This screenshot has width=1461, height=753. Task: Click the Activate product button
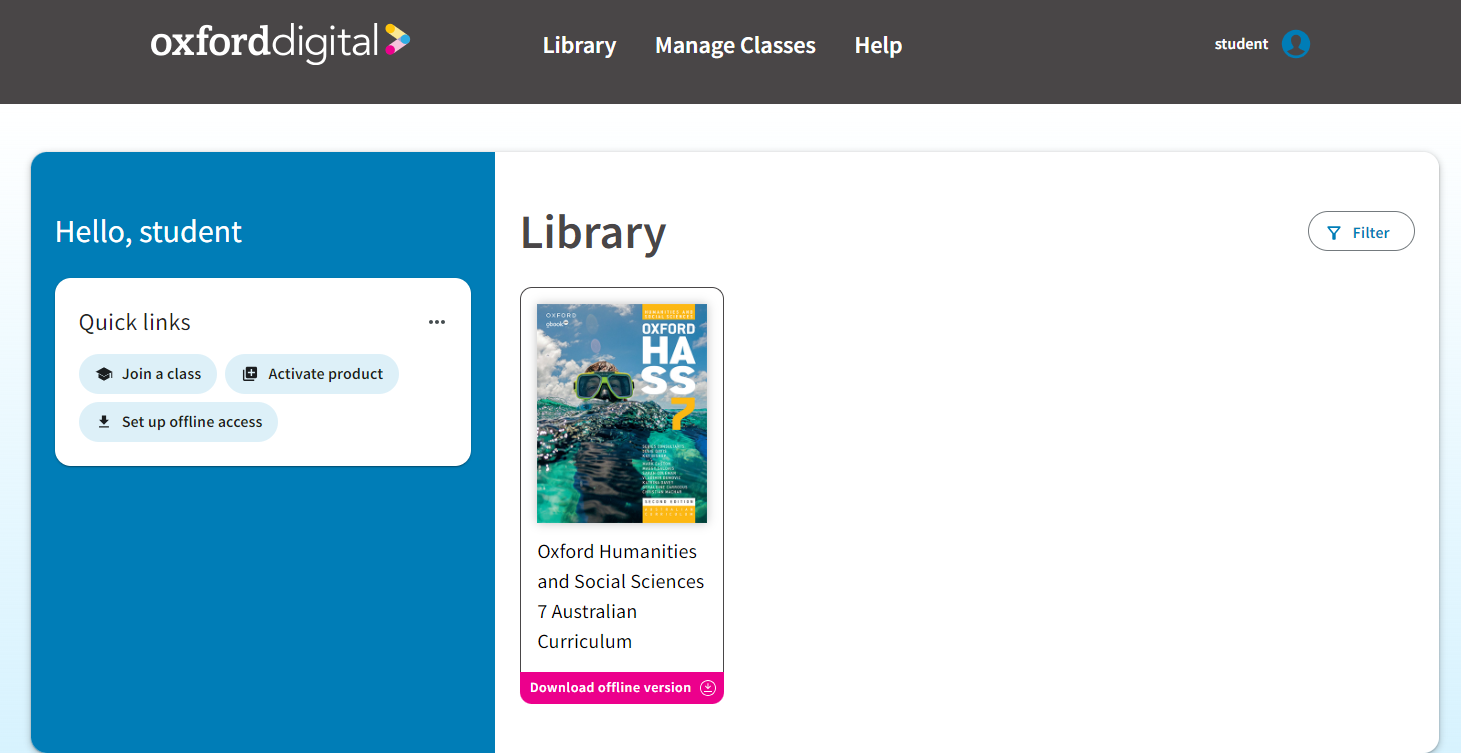click(312, 374)
